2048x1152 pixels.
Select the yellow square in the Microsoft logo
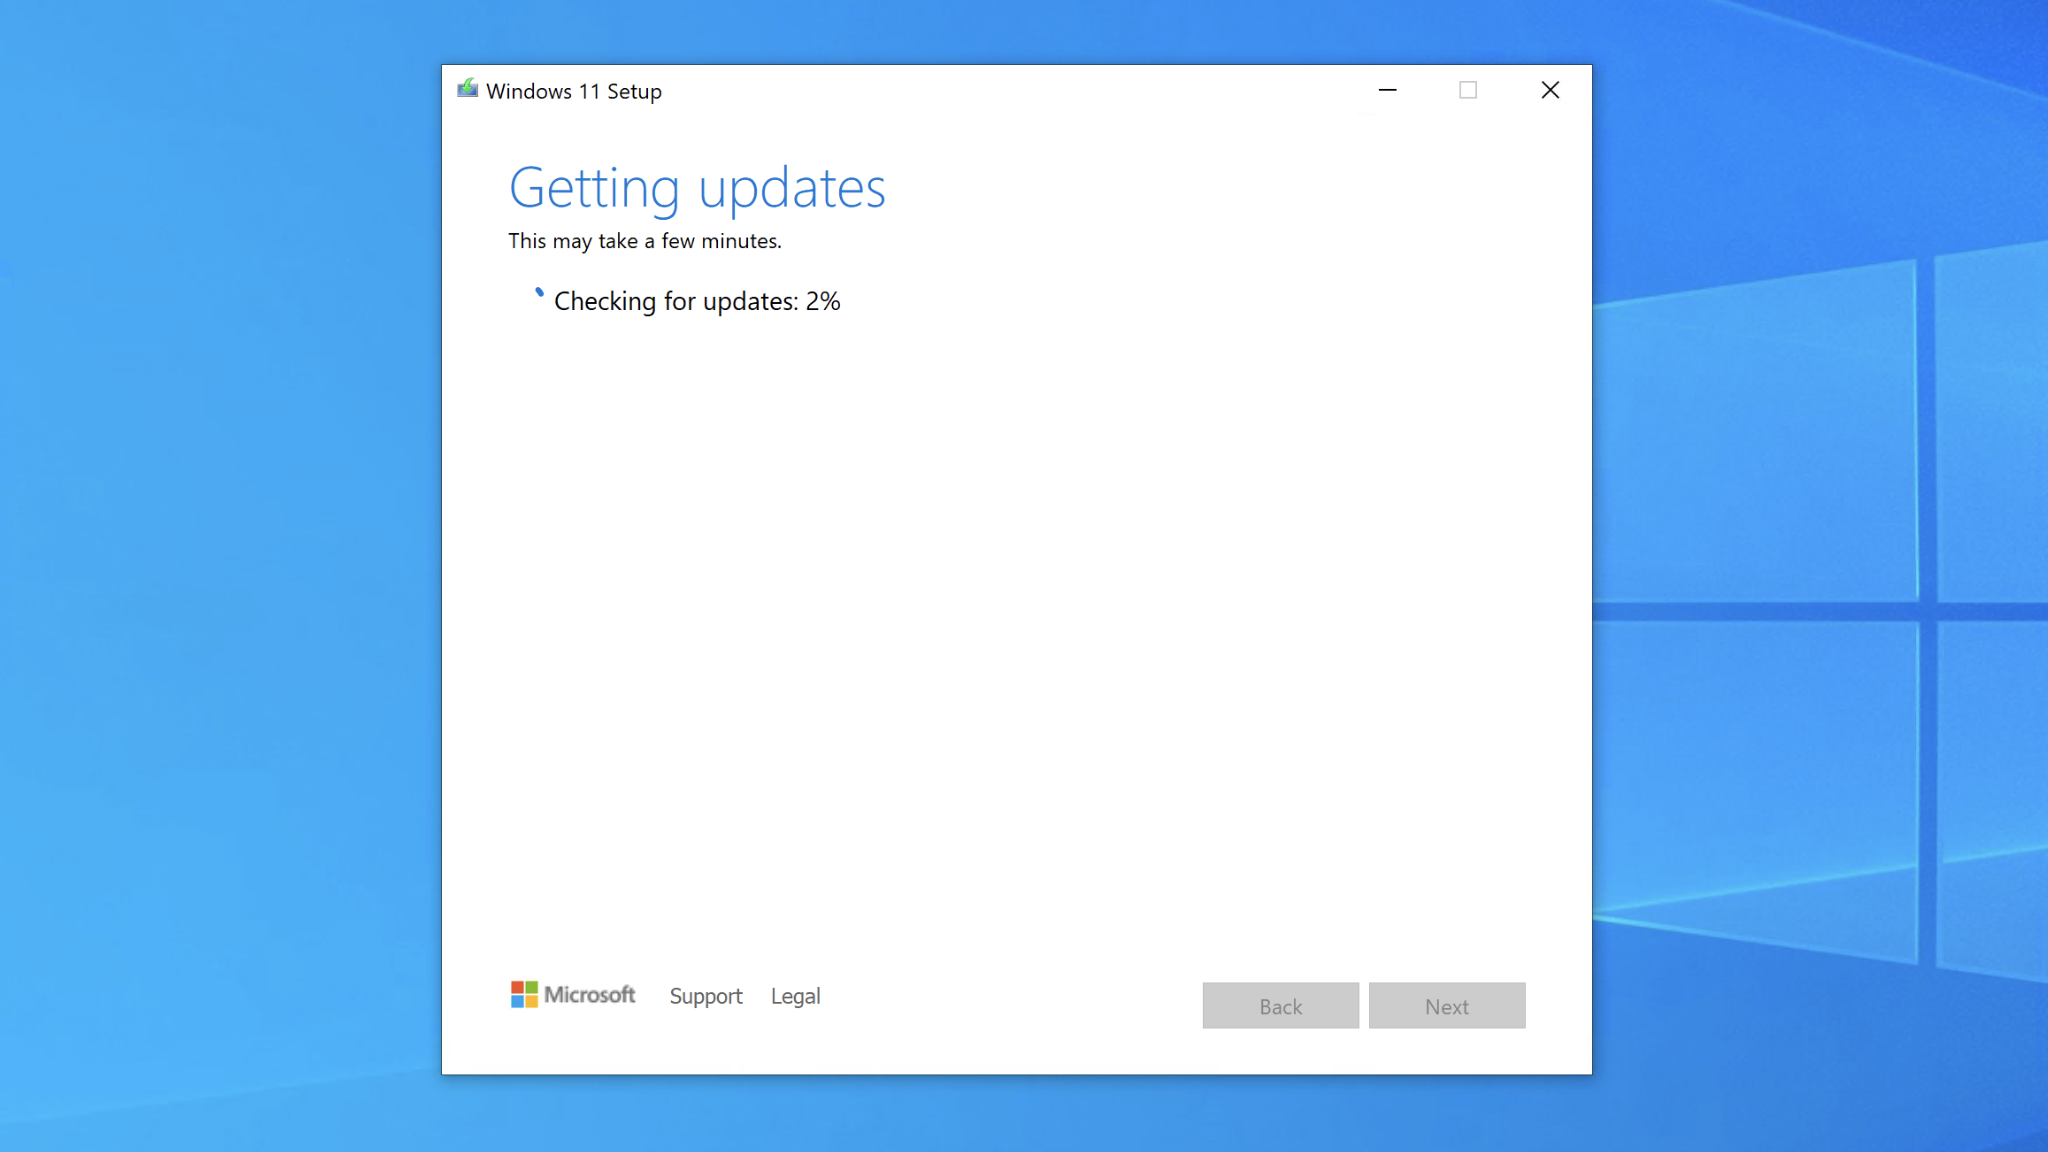tap(531, 1001)
